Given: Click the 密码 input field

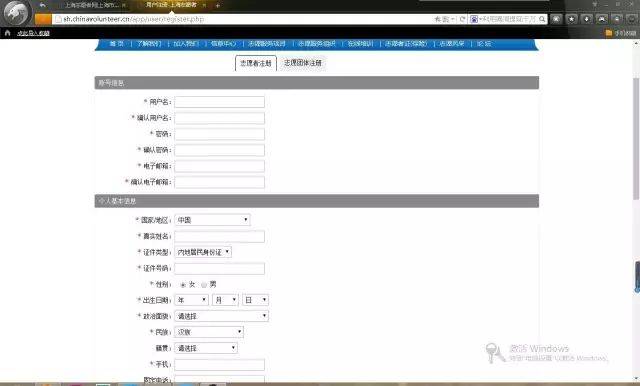Looking at the screenshot, I should coord(220,134).
